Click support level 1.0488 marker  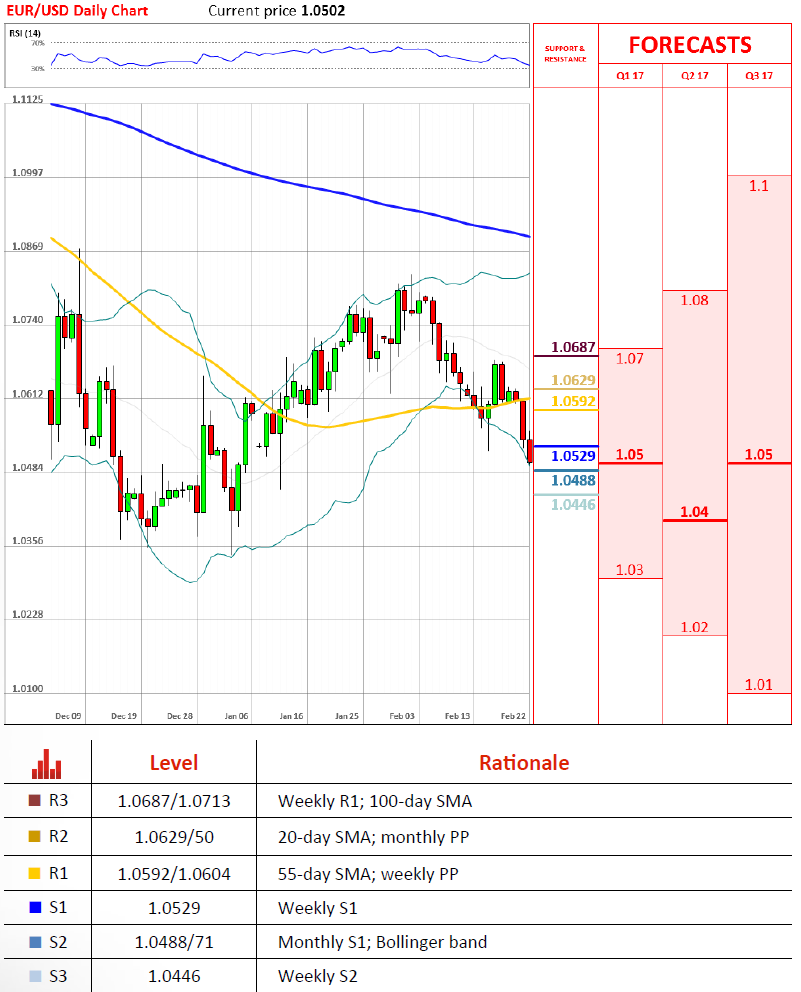573,480
